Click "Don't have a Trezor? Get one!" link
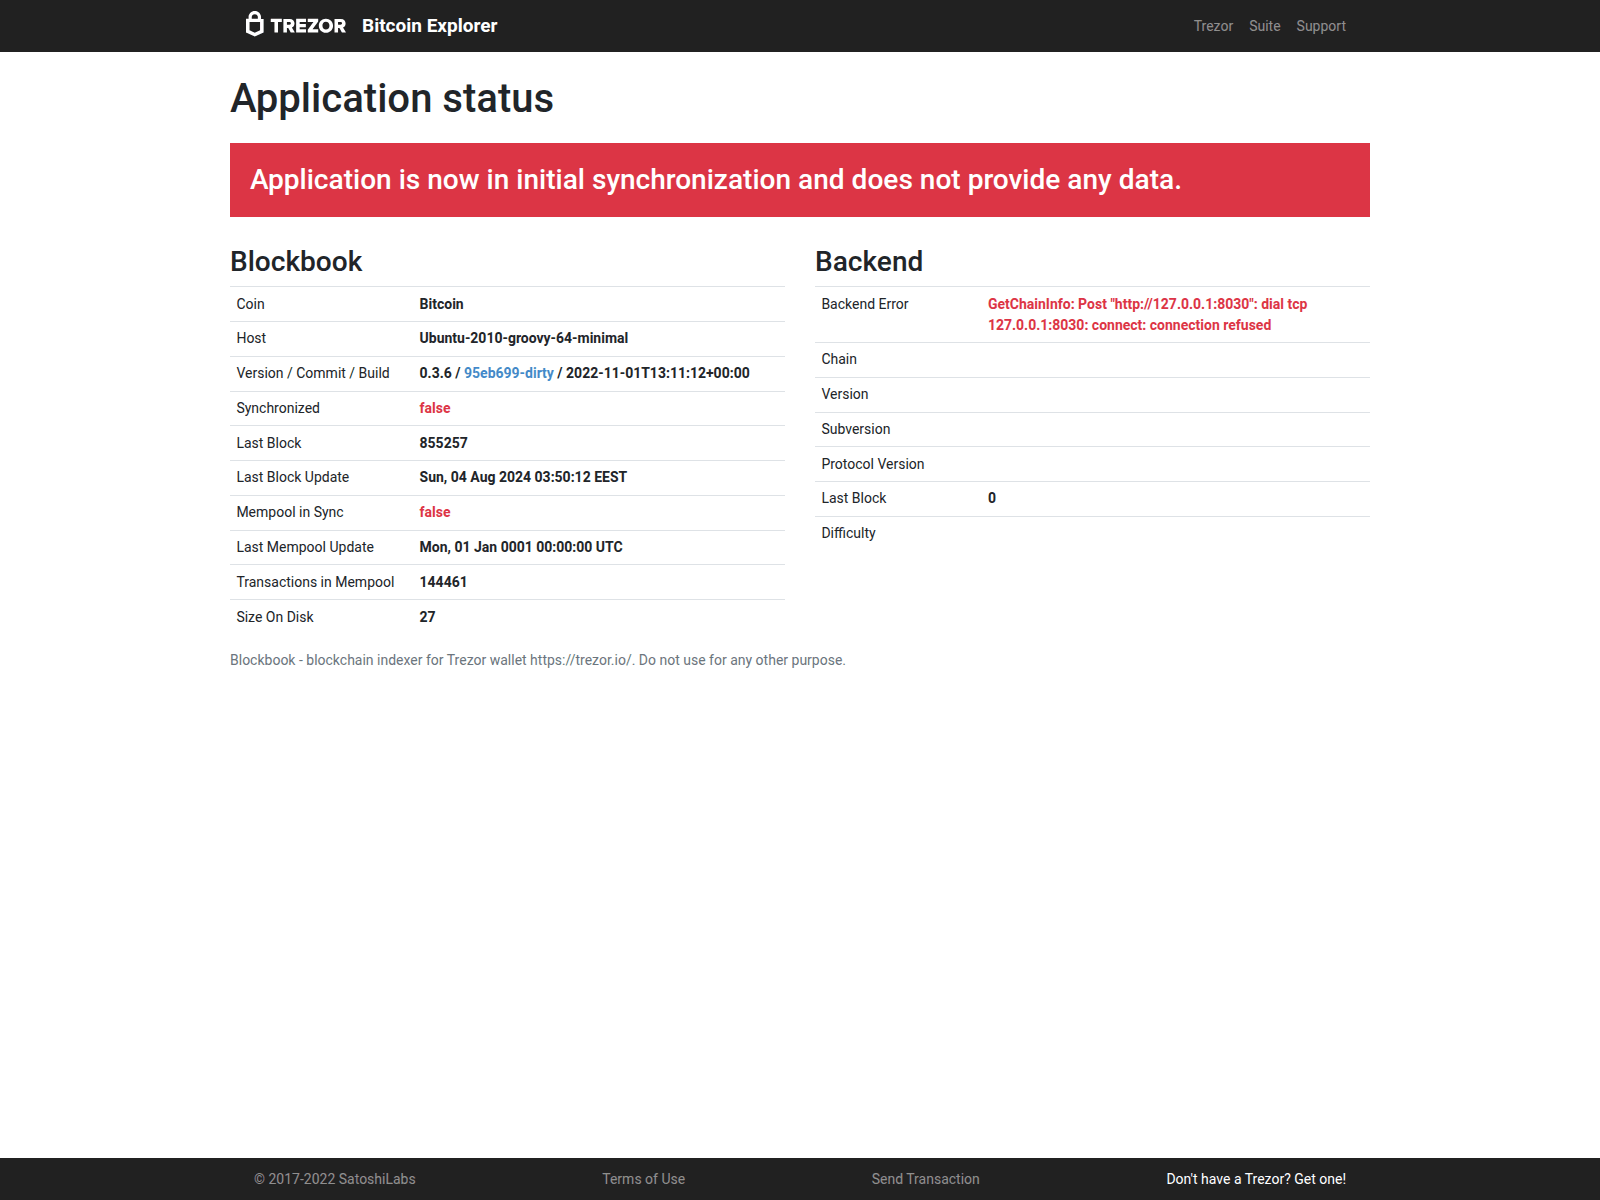1600x1200 pixels. 1256,1179
